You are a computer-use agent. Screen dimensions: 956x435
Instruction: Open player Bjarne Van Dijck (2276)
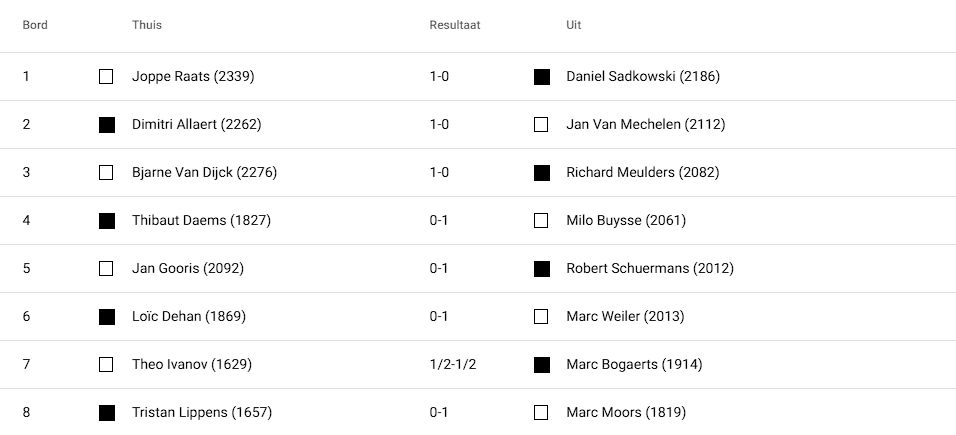pos(204,173)
